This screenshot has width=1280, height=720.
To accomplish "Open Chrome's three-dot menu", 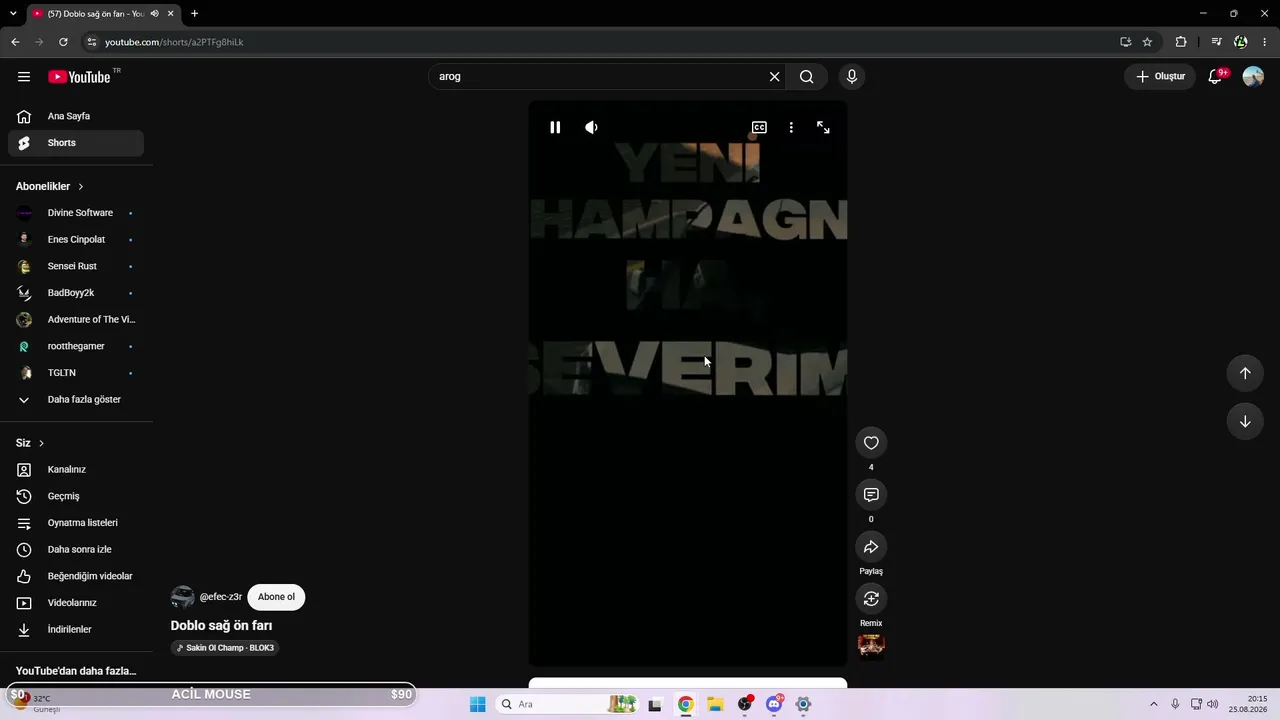I will click(1265, 42).
